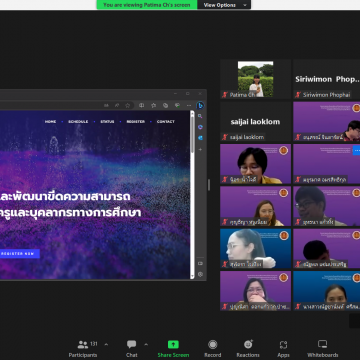This screenshot has height=360, width=360.
Task: Select the SCHEDULE menu on the webpage
Action: 78,122
